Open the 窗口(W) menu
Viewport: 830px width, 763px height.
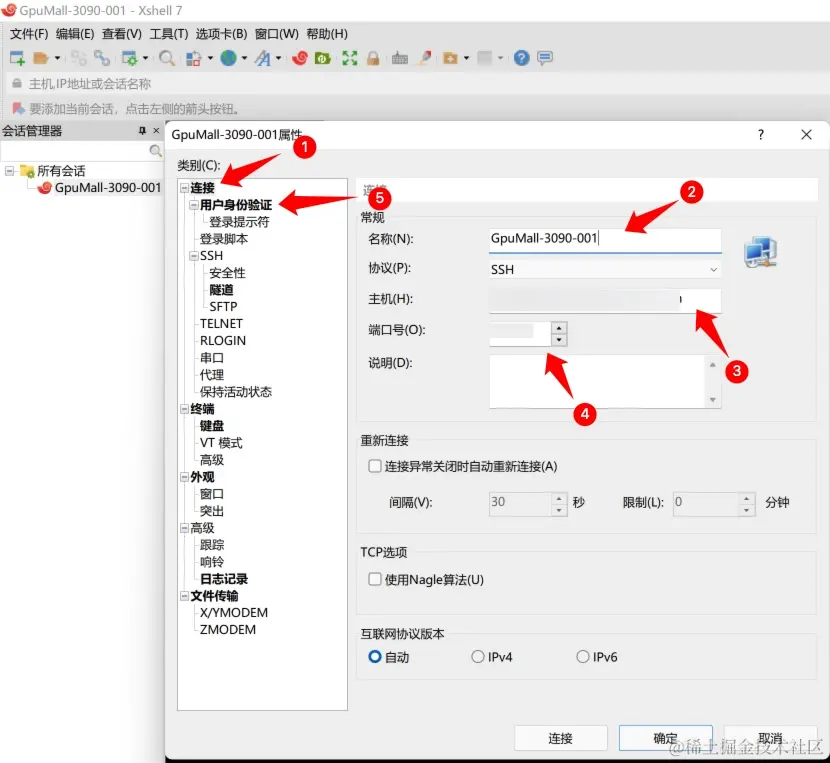(276, 34)
